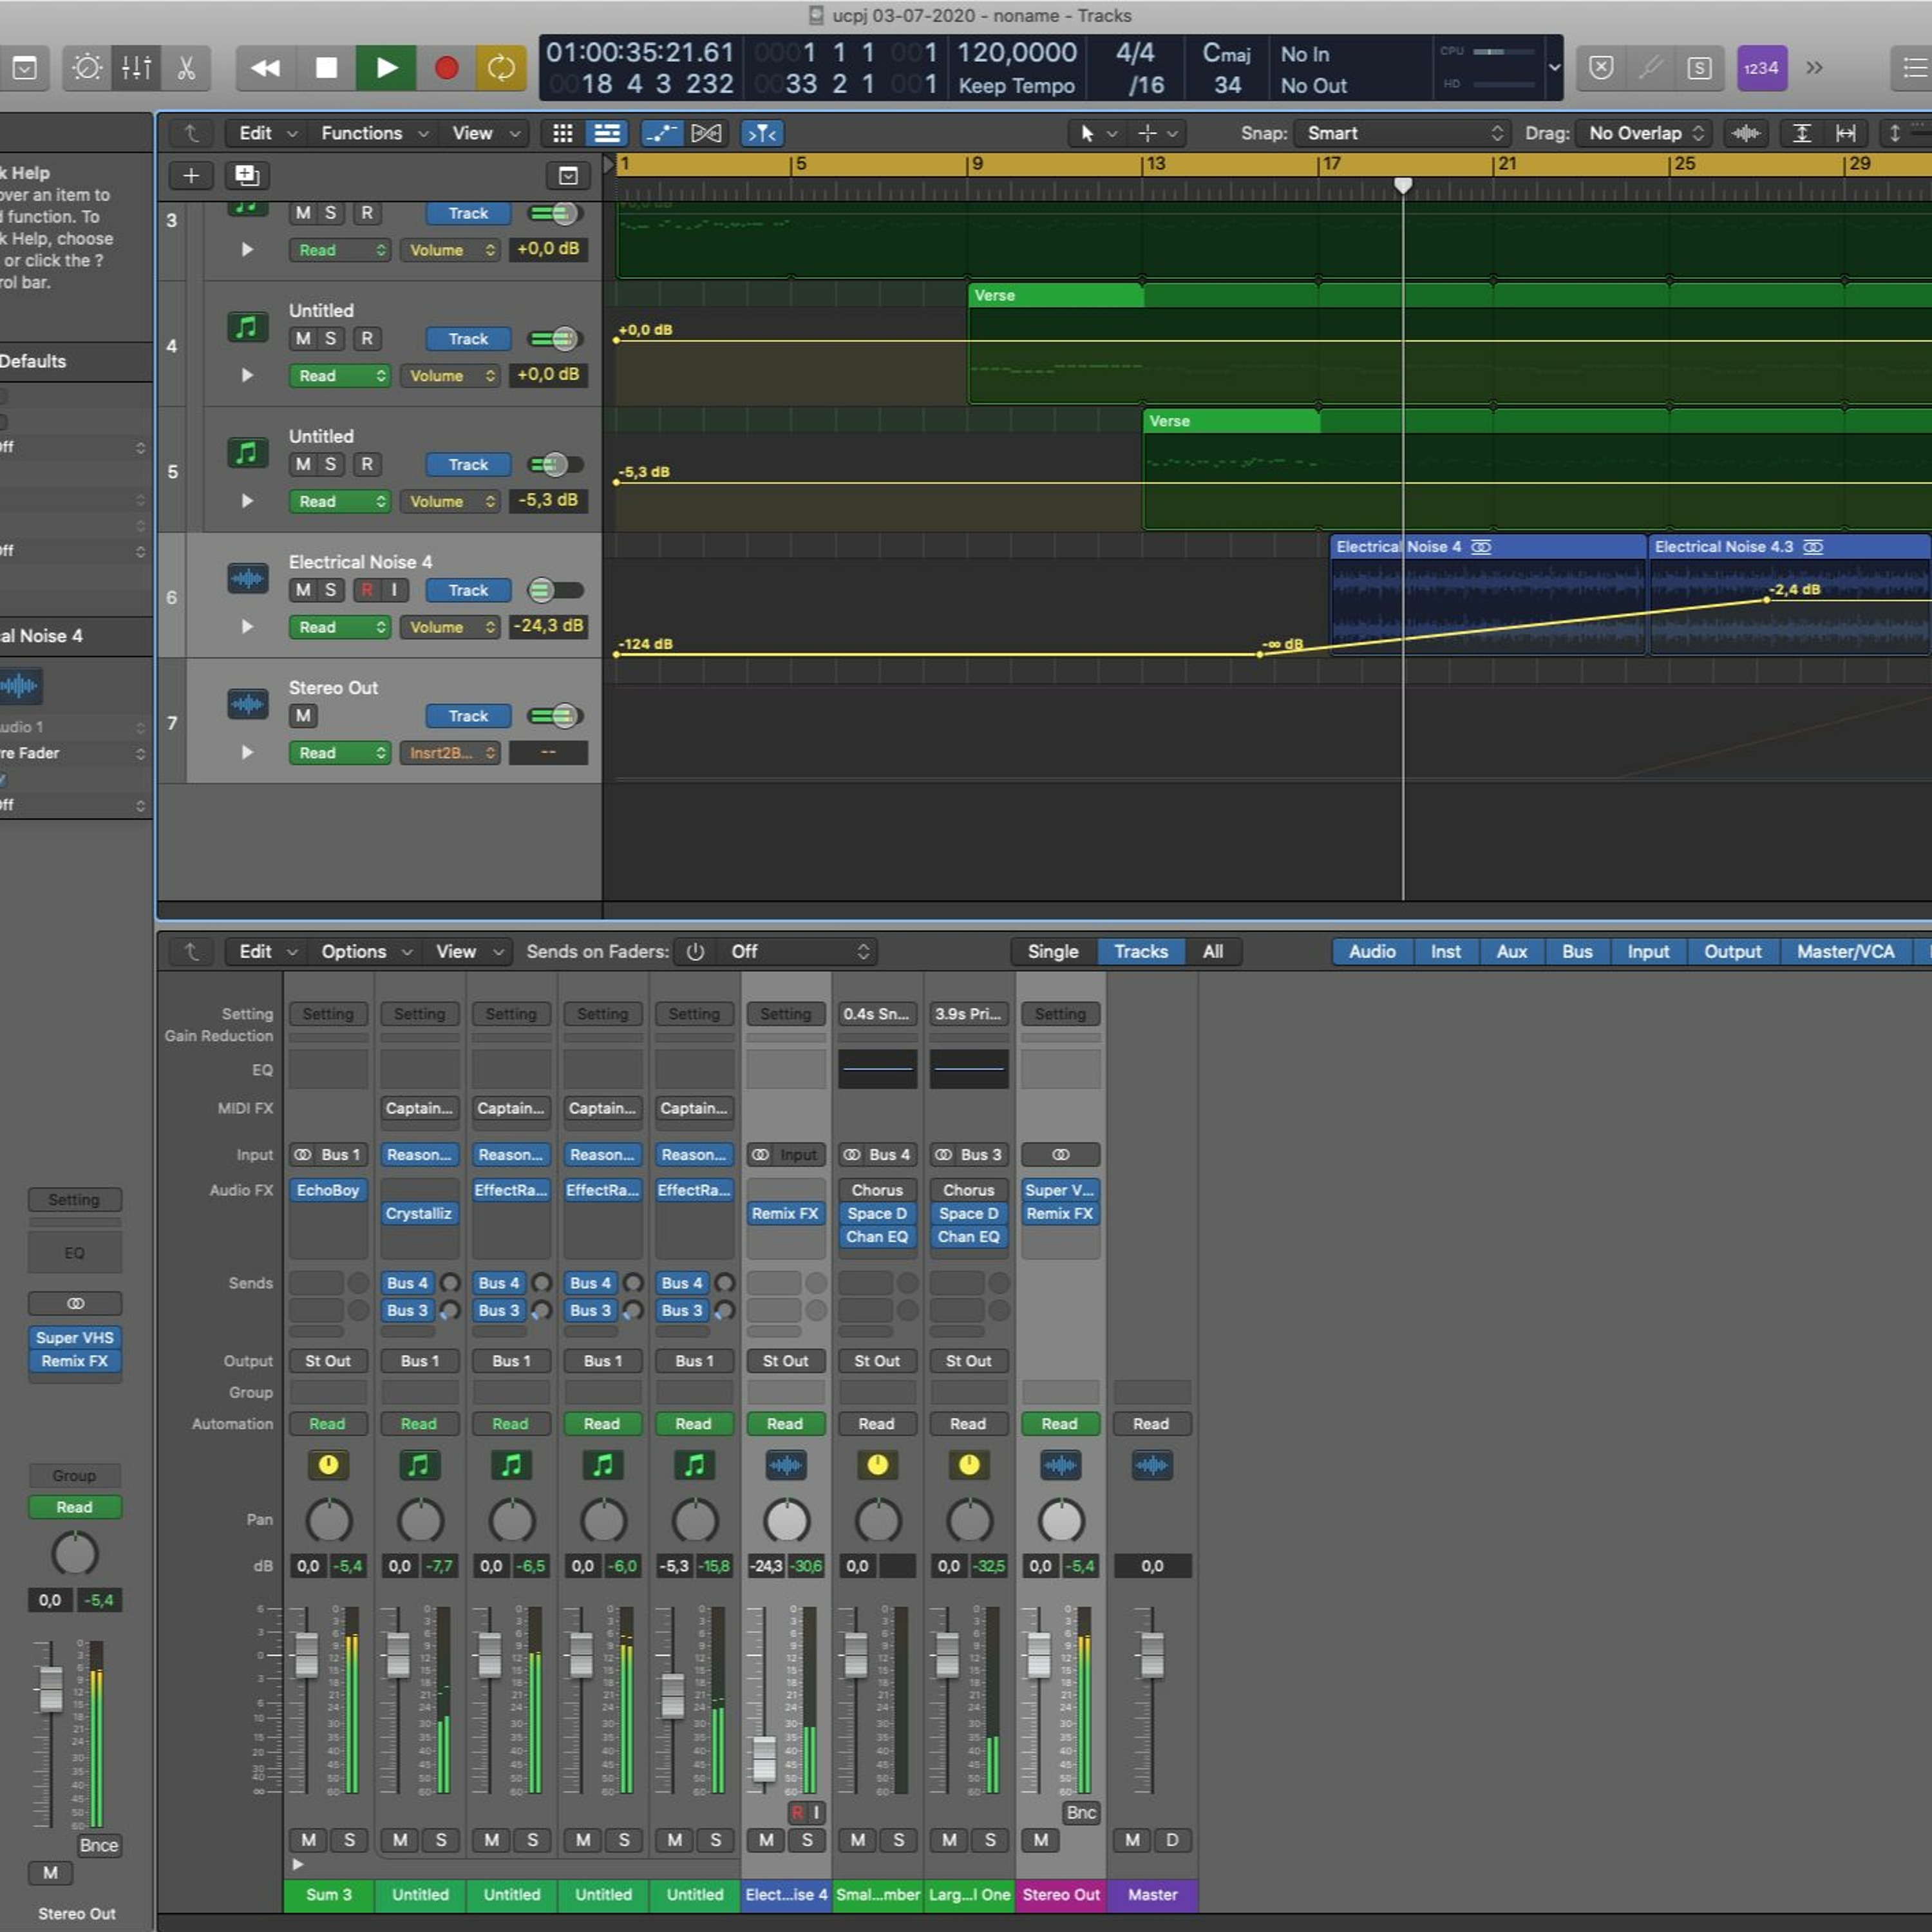This screenshot has width=1932, height=1932.
Task: Switch mixer to All view tab
Action: [x=1212, y=951]
